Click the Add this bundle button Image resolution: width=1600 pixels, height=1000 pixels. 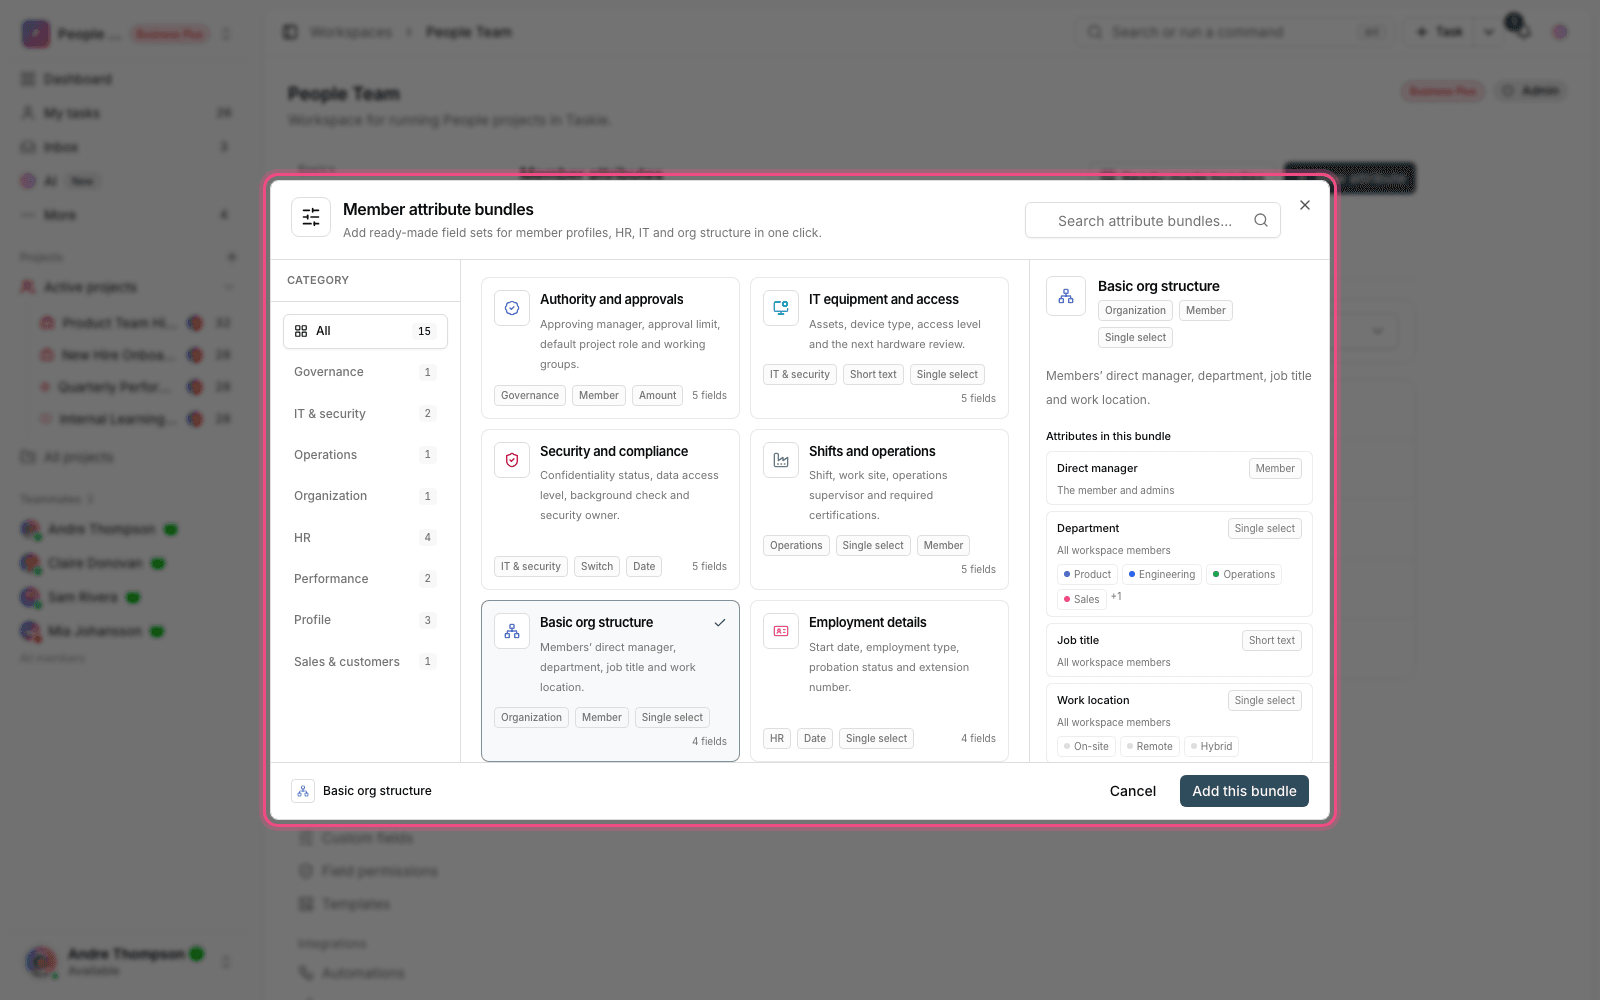(x=1244, y=791)
